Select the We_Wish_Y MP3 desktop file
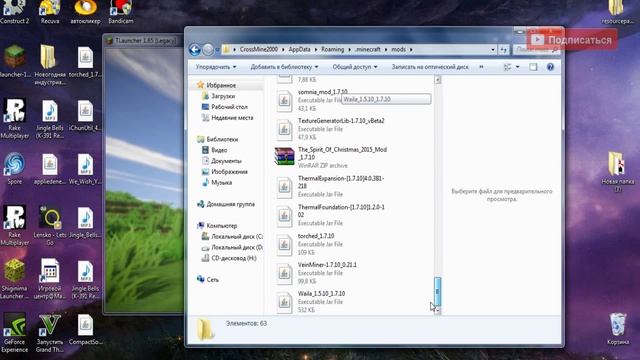 (x=85, y=169)
